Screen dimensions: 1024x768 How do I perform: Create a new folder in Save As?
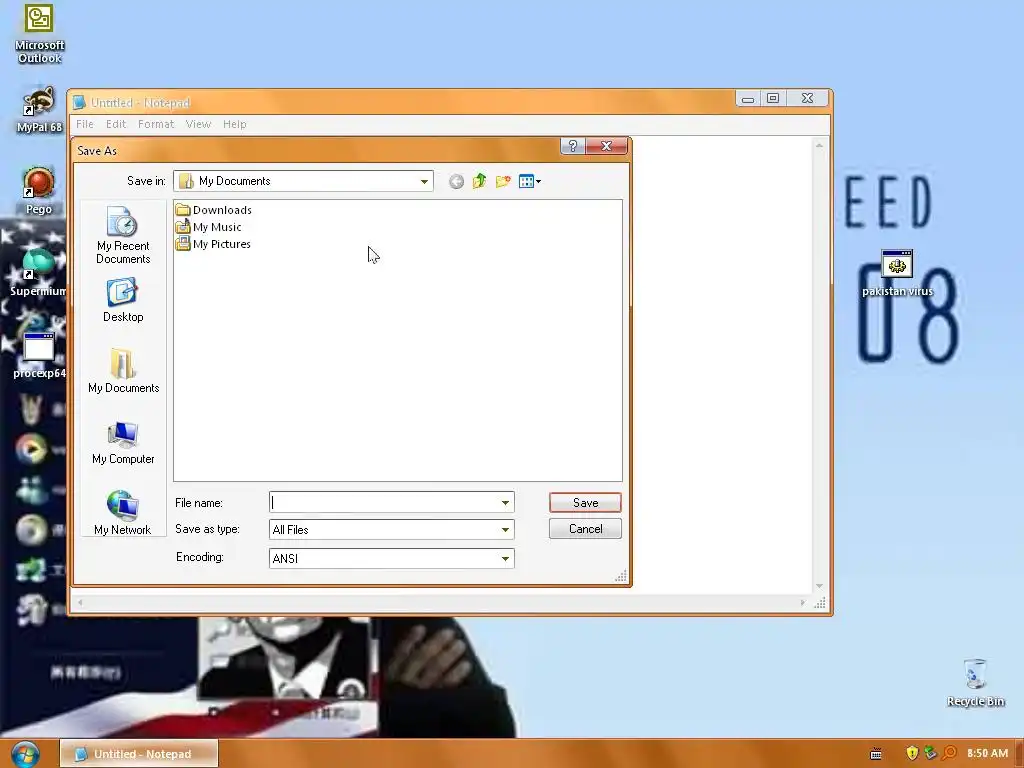tap(503, 181)
